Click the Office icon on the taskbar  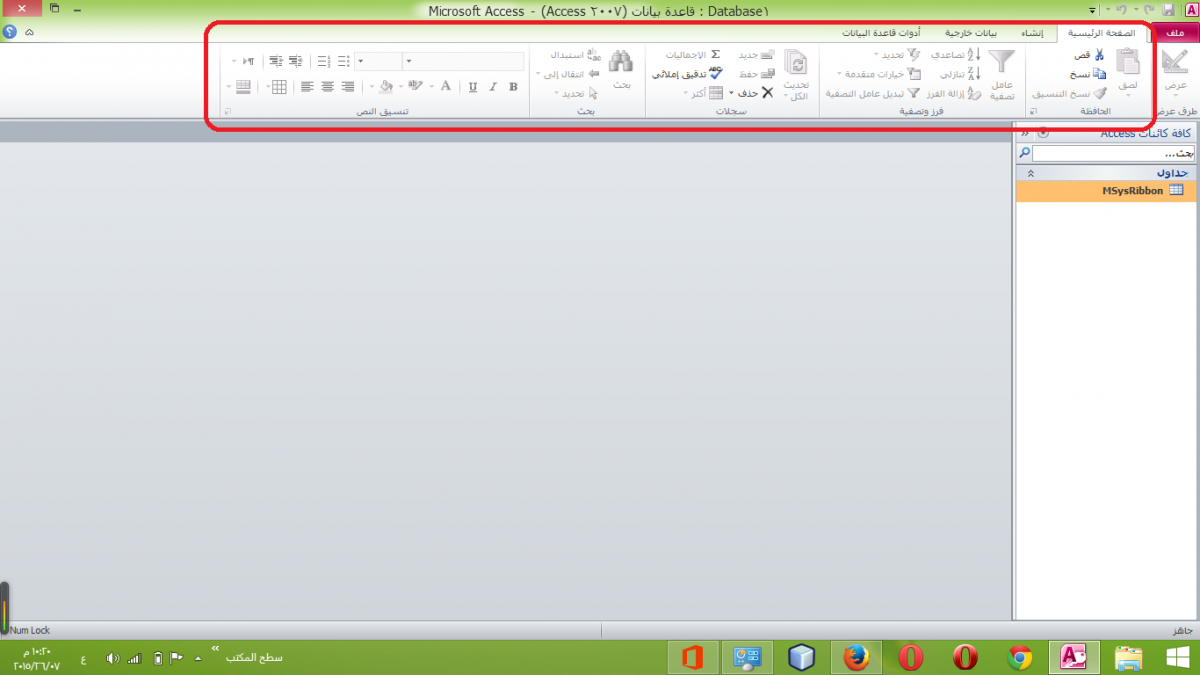click(x=692, y=657)
